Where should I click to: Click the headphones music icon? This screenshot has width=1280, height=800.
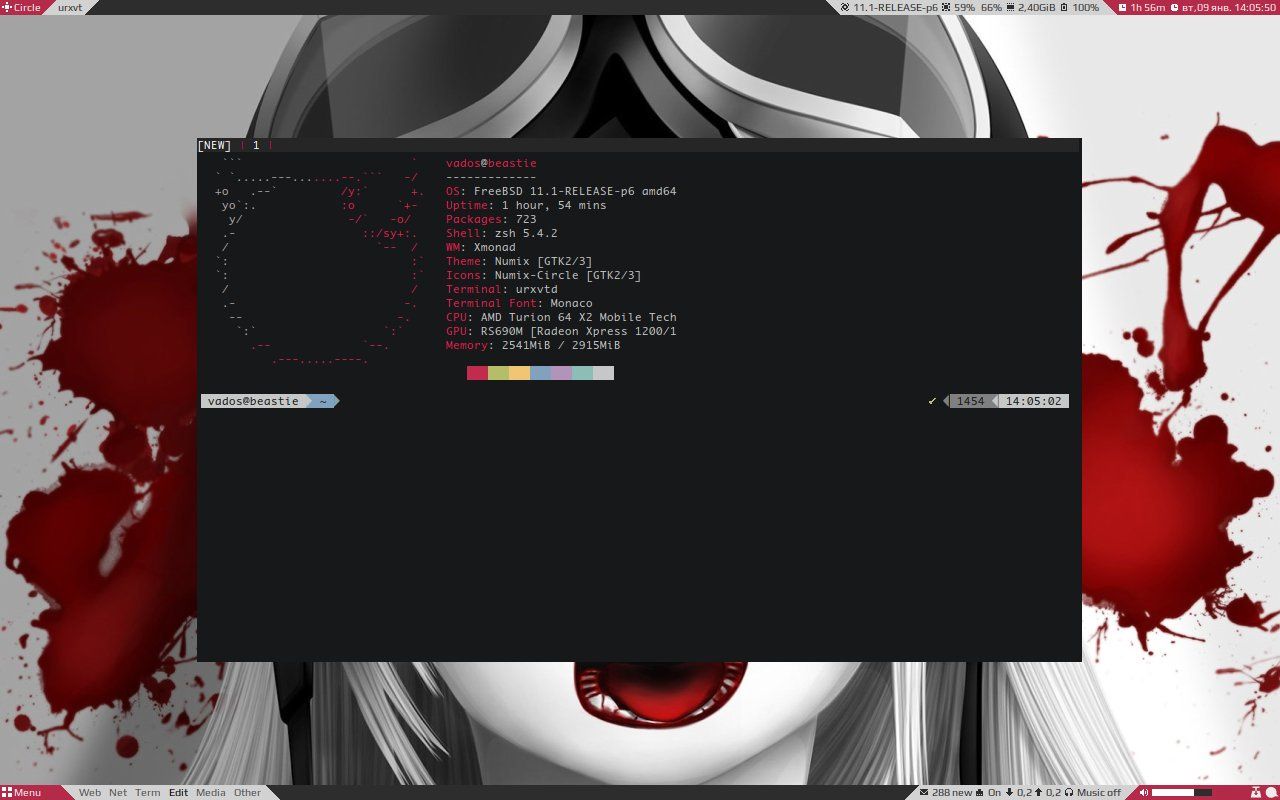[x=1069, y=792]
